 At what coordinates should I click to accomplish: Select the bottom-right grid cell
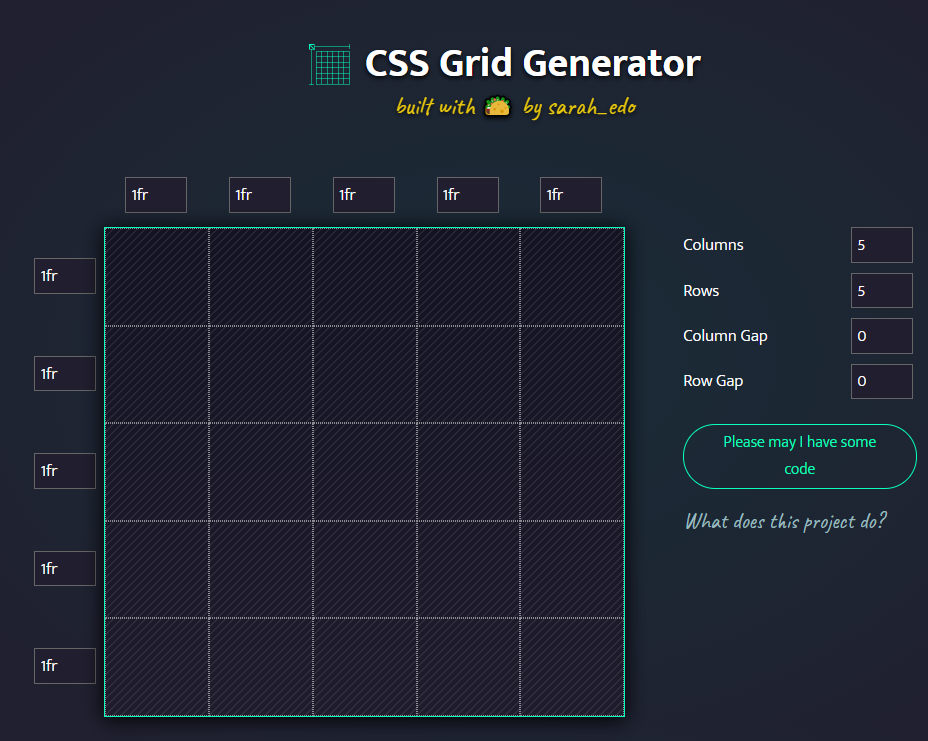[572, 667]
